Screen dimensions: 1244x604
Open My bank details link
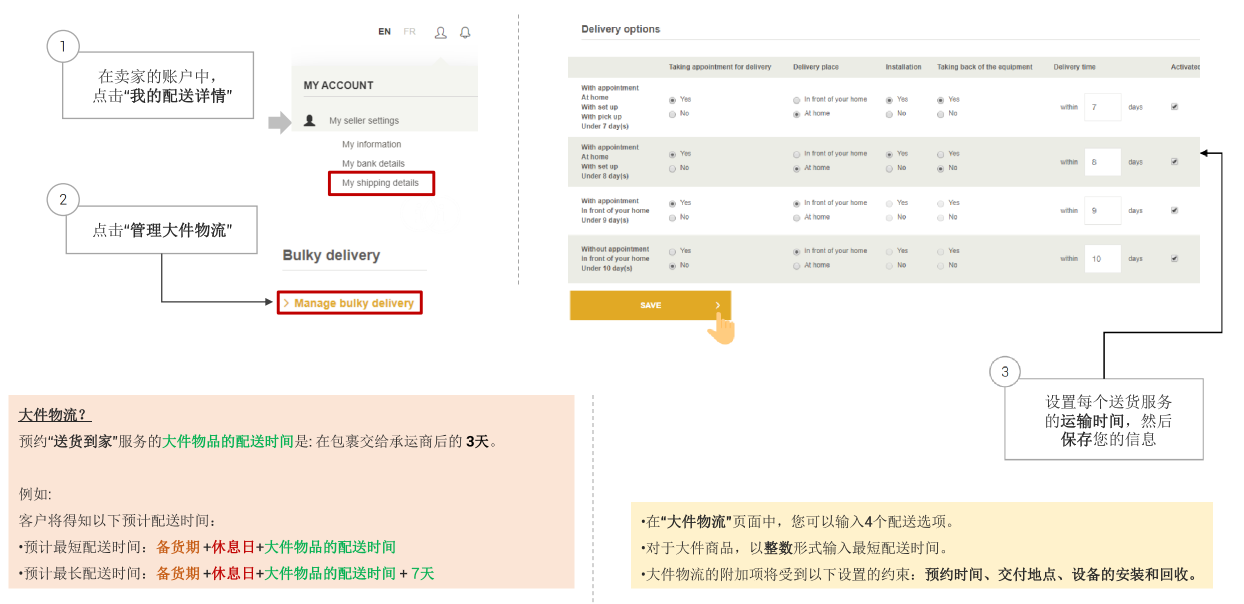click(373, 164)
